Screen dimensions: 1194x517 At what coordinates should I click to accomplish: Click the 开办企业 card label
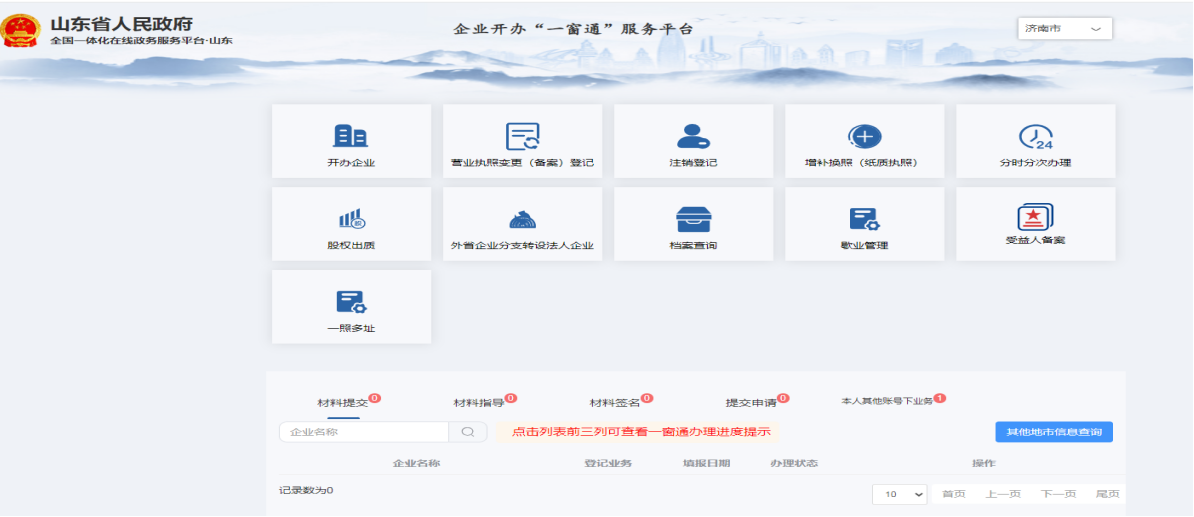351,162
